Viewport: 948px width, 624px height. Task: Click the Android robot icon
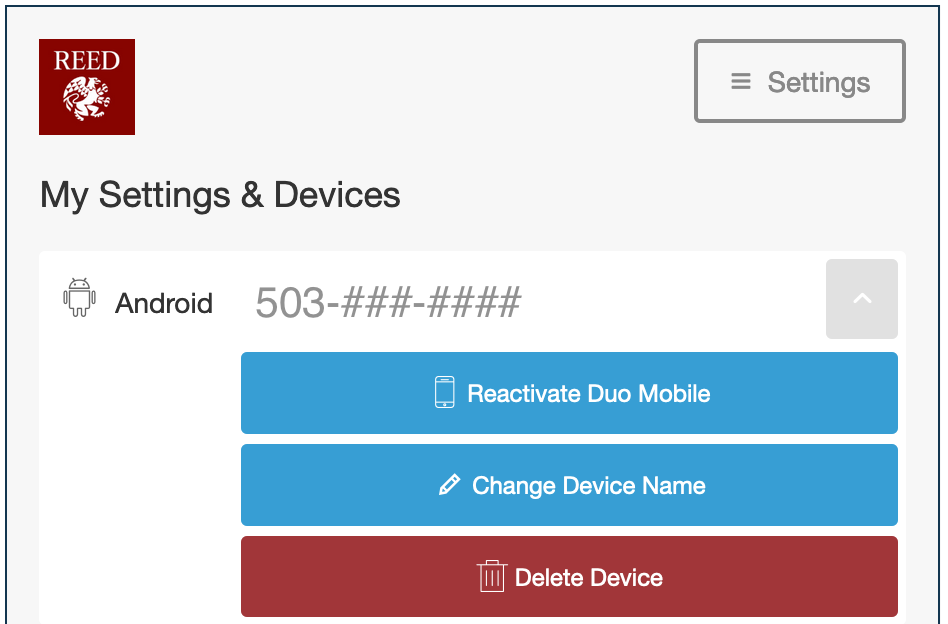pyautogui.click(x=79, y=298)
